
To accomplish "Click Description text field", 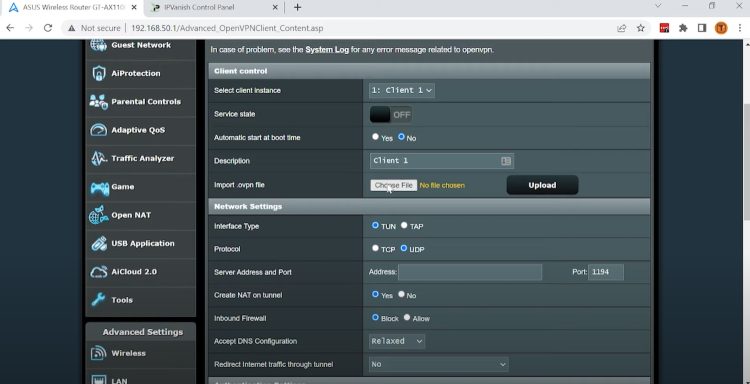I will [441, 161].
